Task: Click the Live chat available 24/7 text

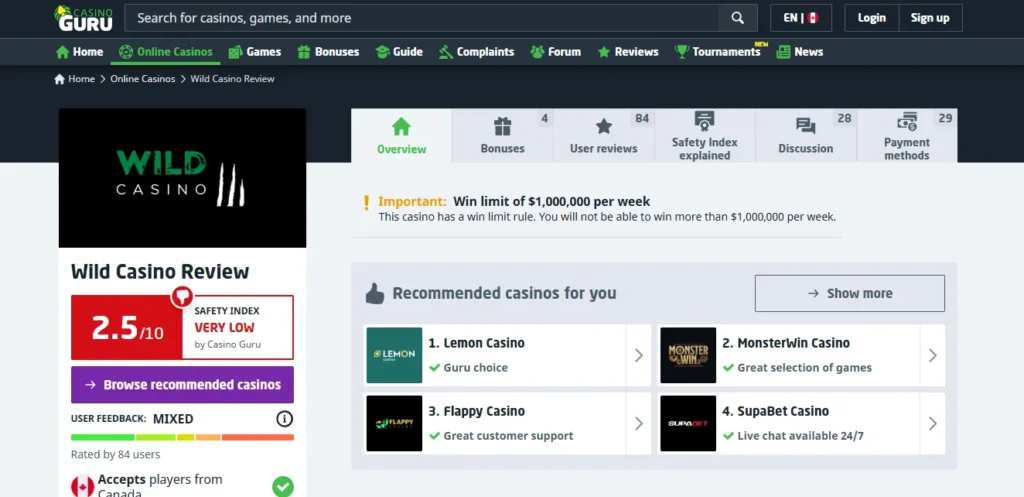Action: click(801, 436)
